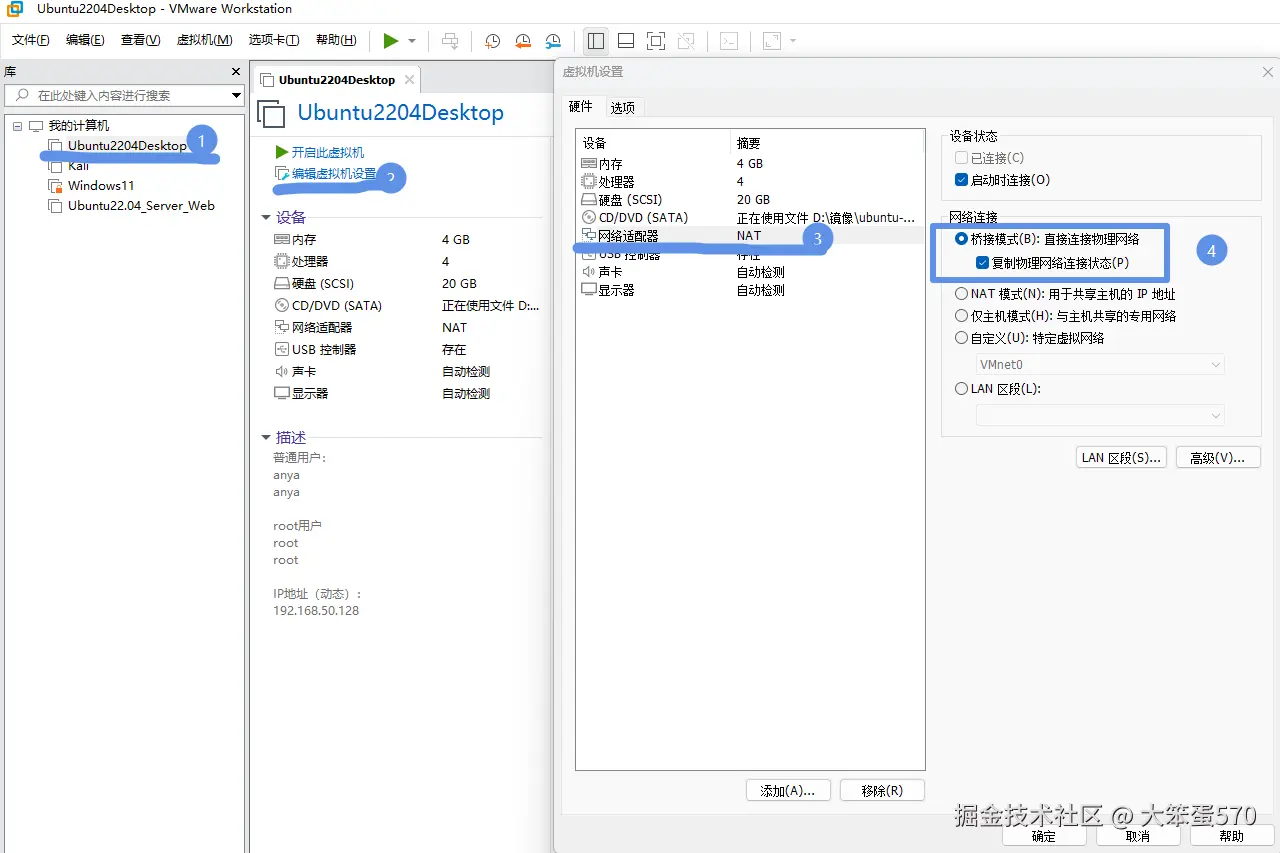The width and height of the screenshot is (1280, 853).
Task: Click the 添加(A)... button
Action: point(788,790)
